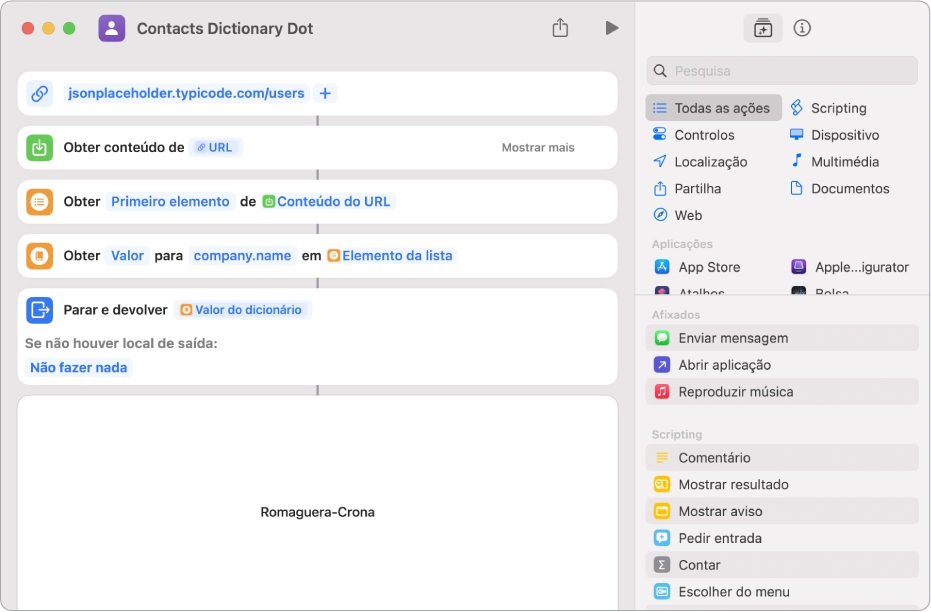Run the shortcut with the play button
Screen dimensions: 931x612
click(612, 28)
